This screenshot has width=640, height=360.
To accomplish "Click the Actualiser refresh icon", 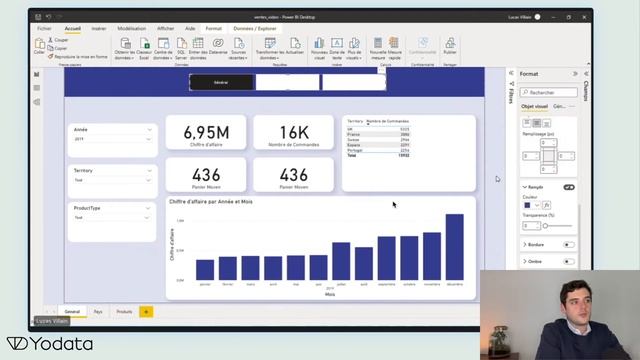I will click(295, 43).
